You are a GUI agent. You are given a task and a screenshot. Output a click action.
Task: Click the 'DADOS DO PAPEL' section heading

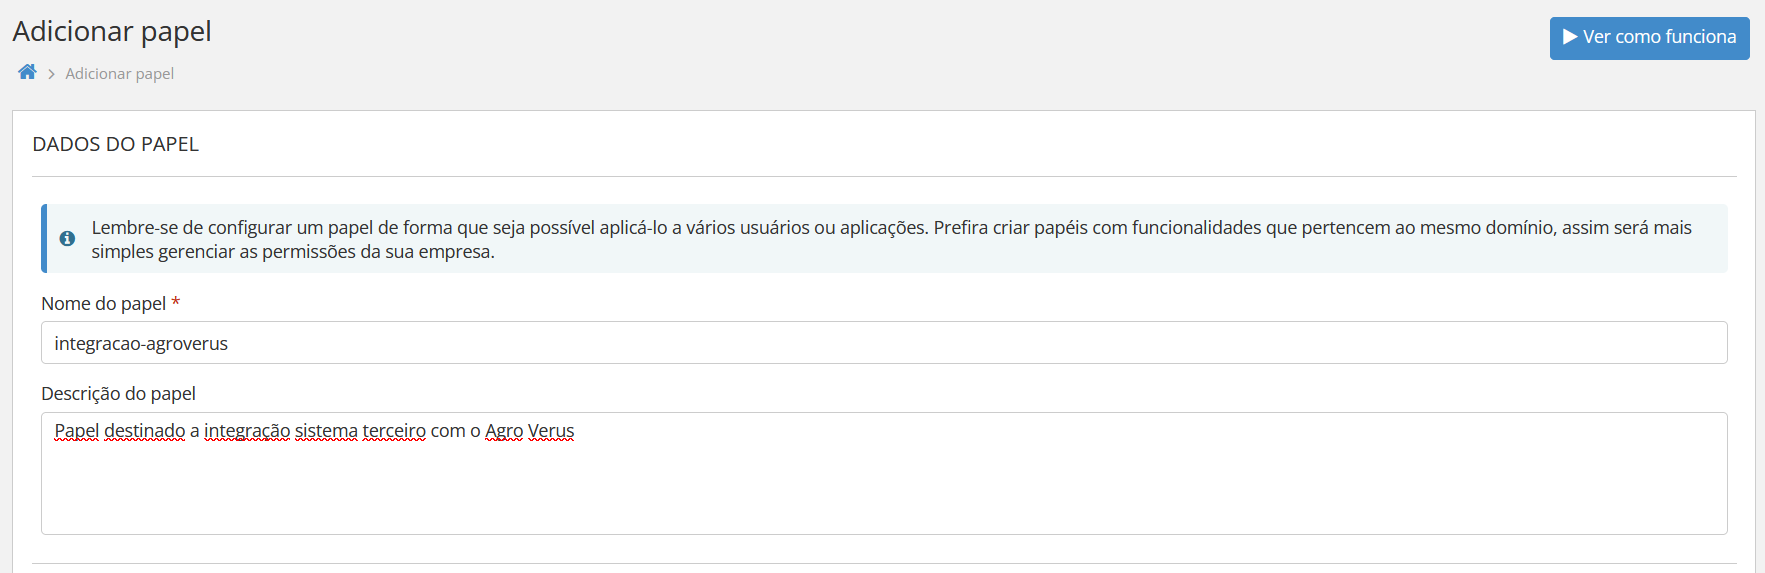click(x=115, y=144)
